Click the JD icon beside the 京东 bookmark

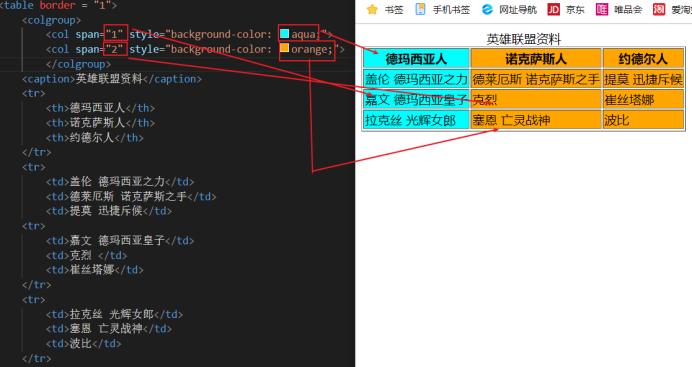(553, 9)
